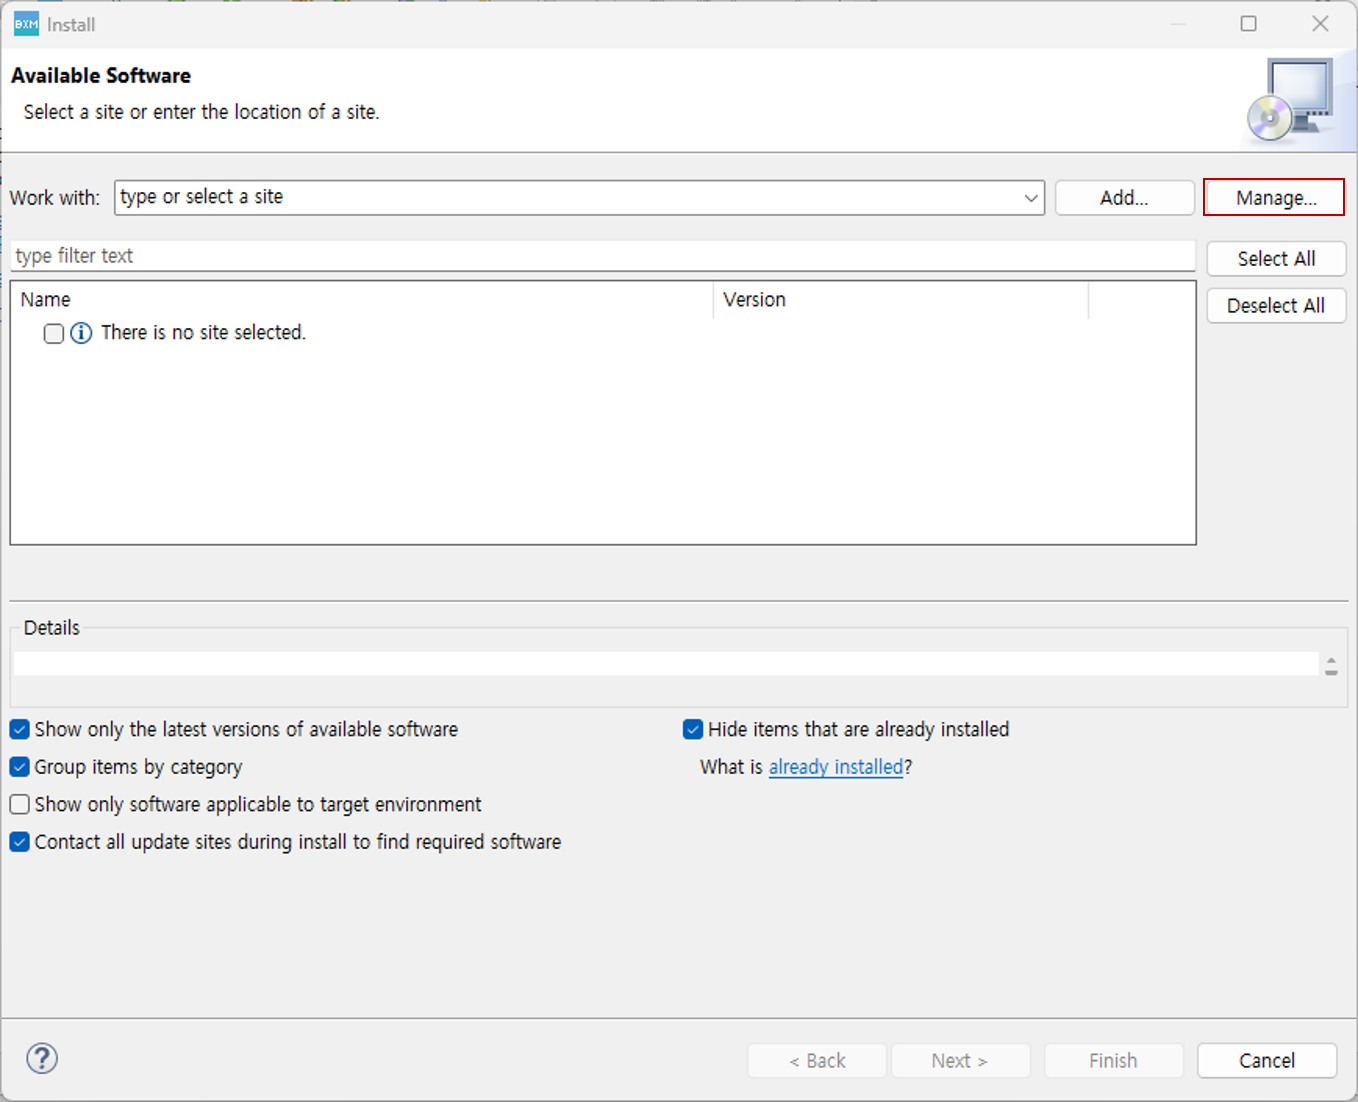1358x1102 pixels.
Task: Click the help question mark icon
Action: pyautogui.click(x=41, y=1058)
